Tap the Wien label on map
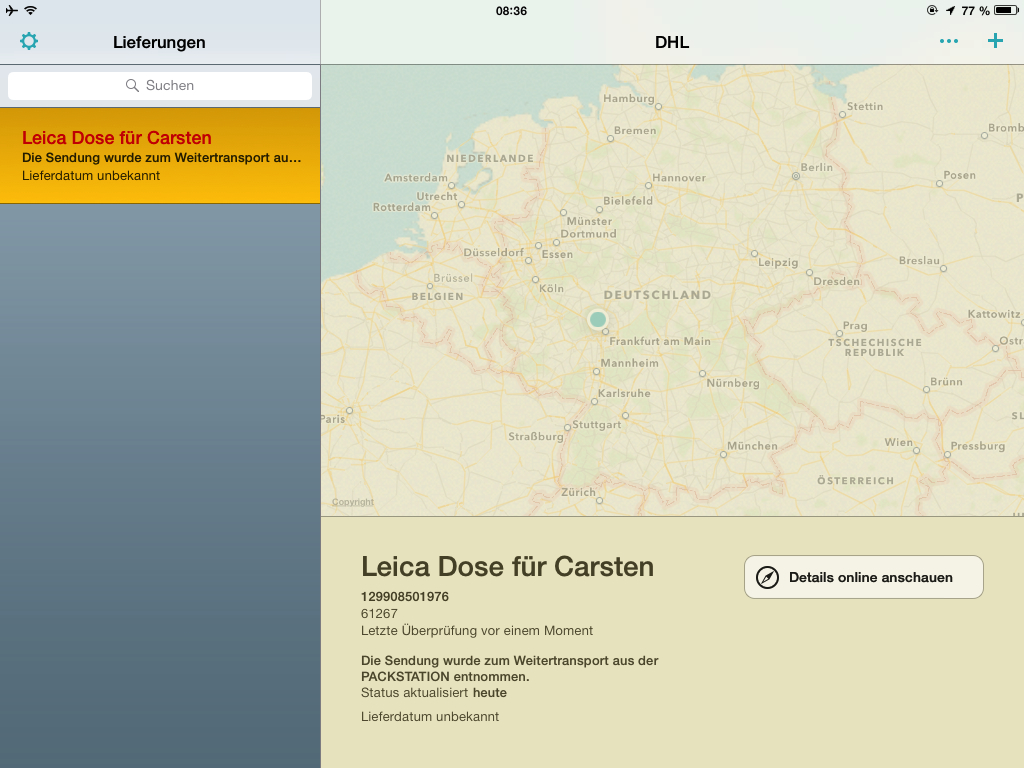The width and height of the screenshot is (1024, 768). coord(899,442)
